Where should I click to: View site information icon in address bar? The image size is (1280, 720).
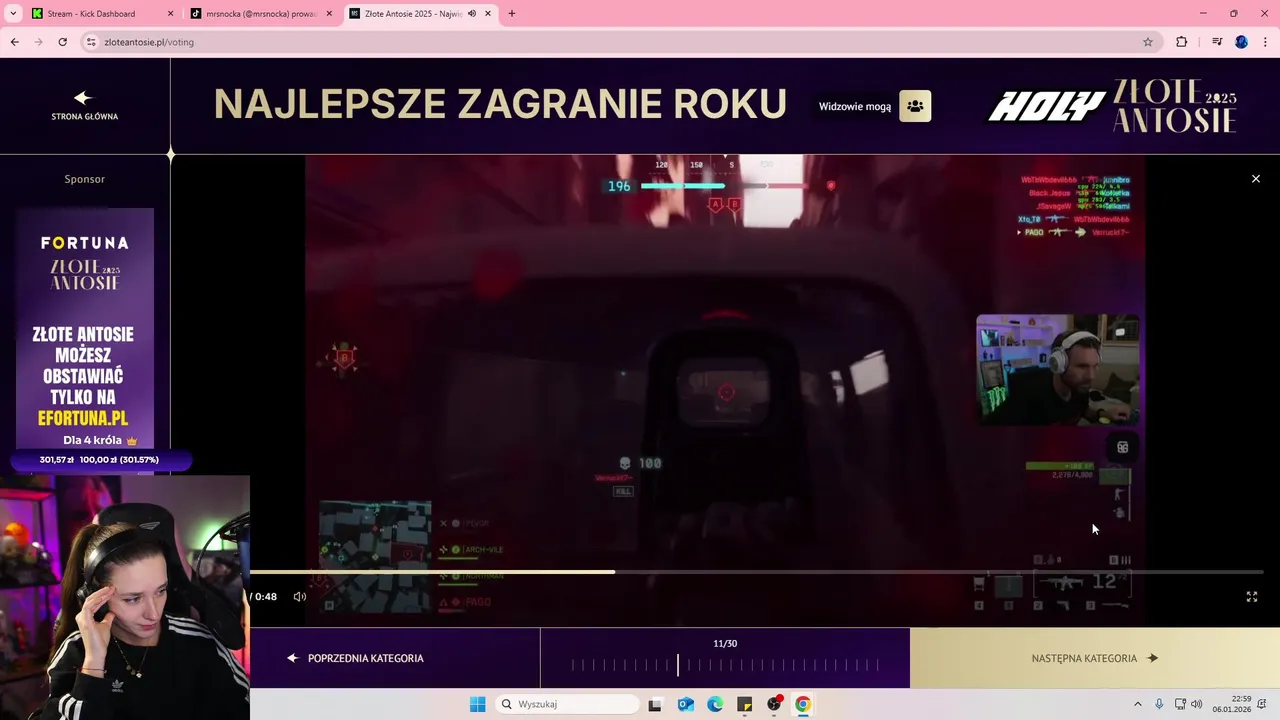point(91,42)
